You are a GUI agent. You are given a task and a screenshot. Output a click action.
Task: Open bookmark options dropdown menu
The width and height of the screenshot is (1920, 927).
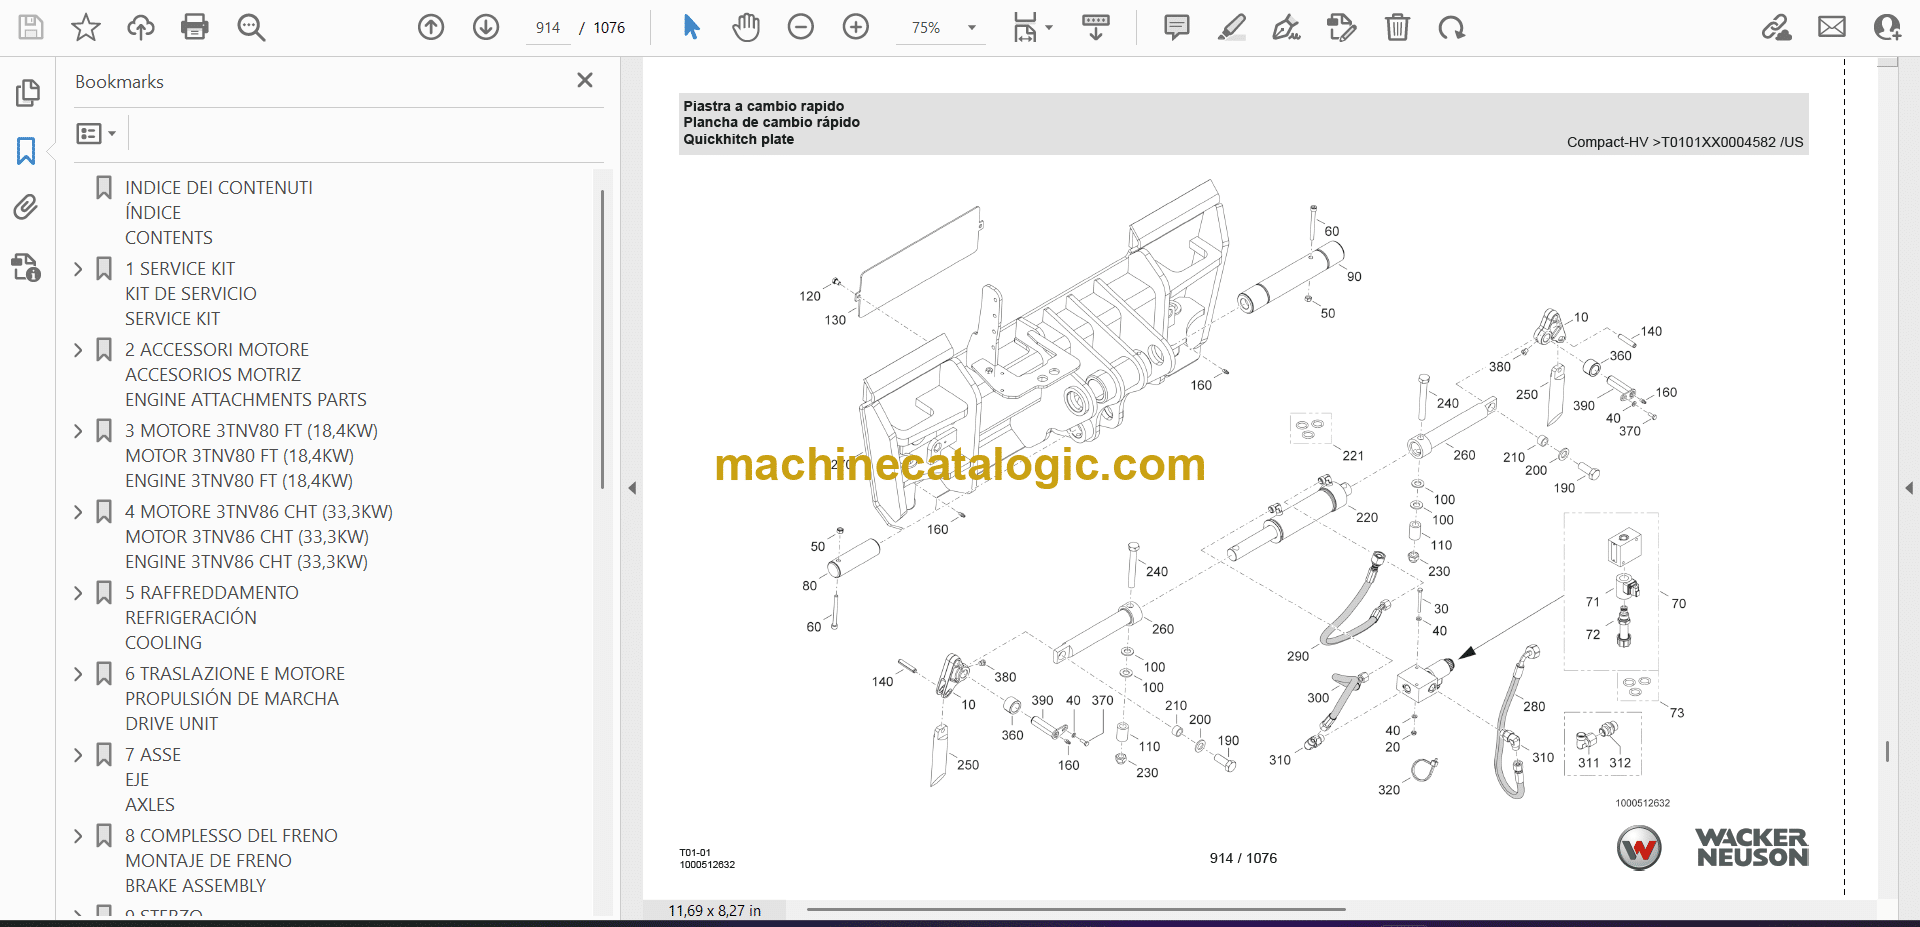point(96,133)
